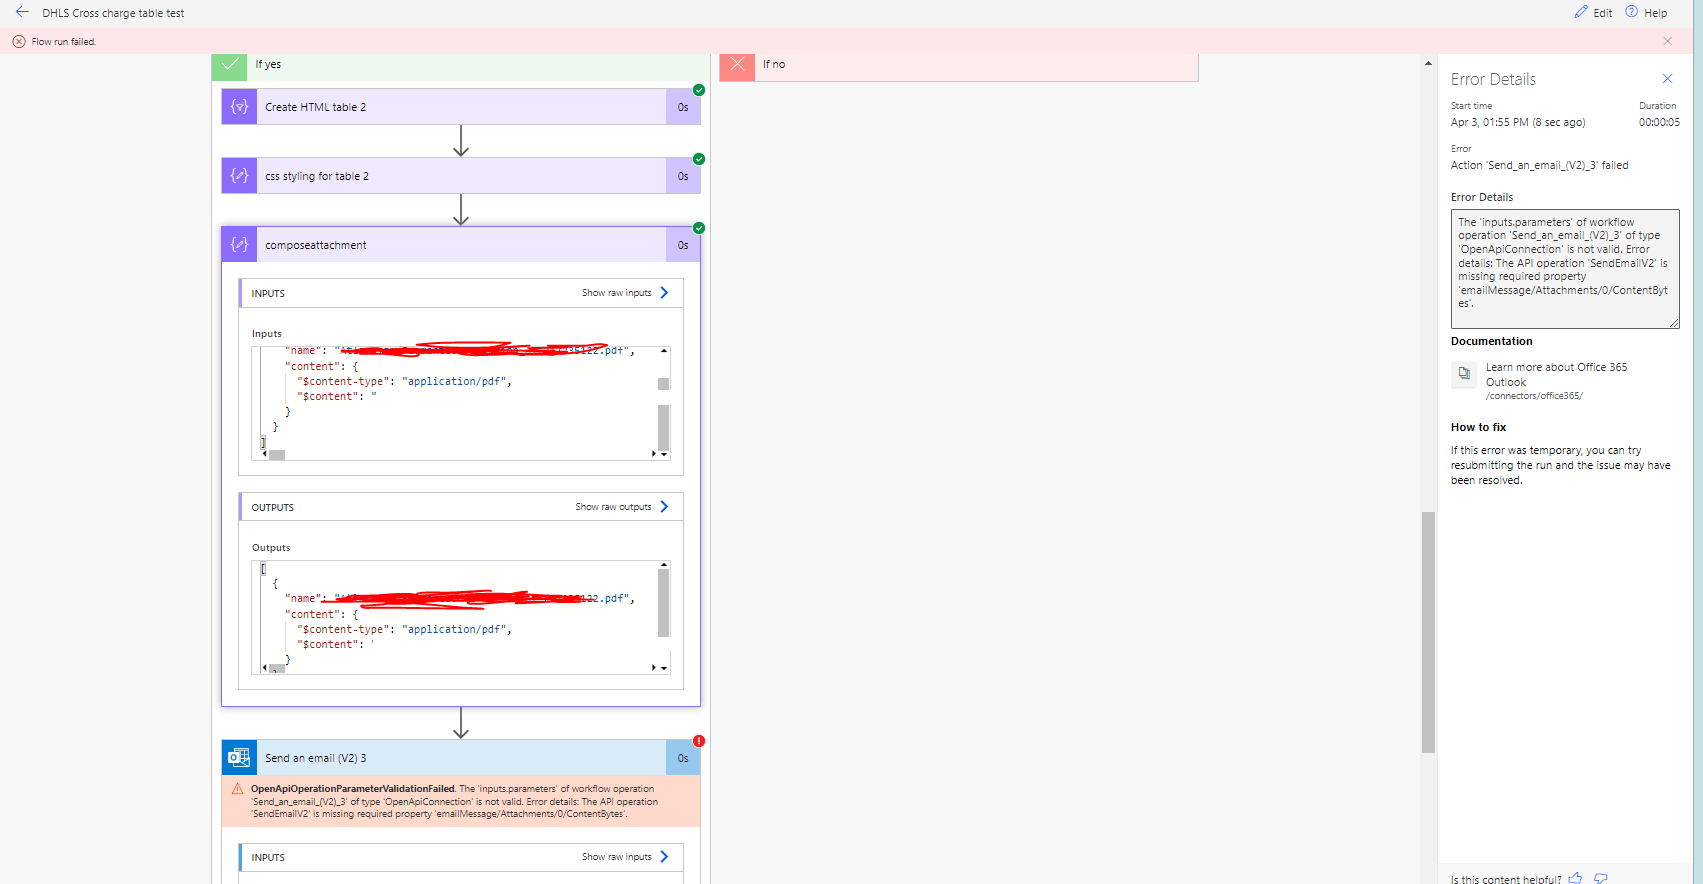Image resolution: width=1703 pixels, height=884 pixels.
Task: Click the 0s duration on composeattachment
Action: click(x=683, y=245)
